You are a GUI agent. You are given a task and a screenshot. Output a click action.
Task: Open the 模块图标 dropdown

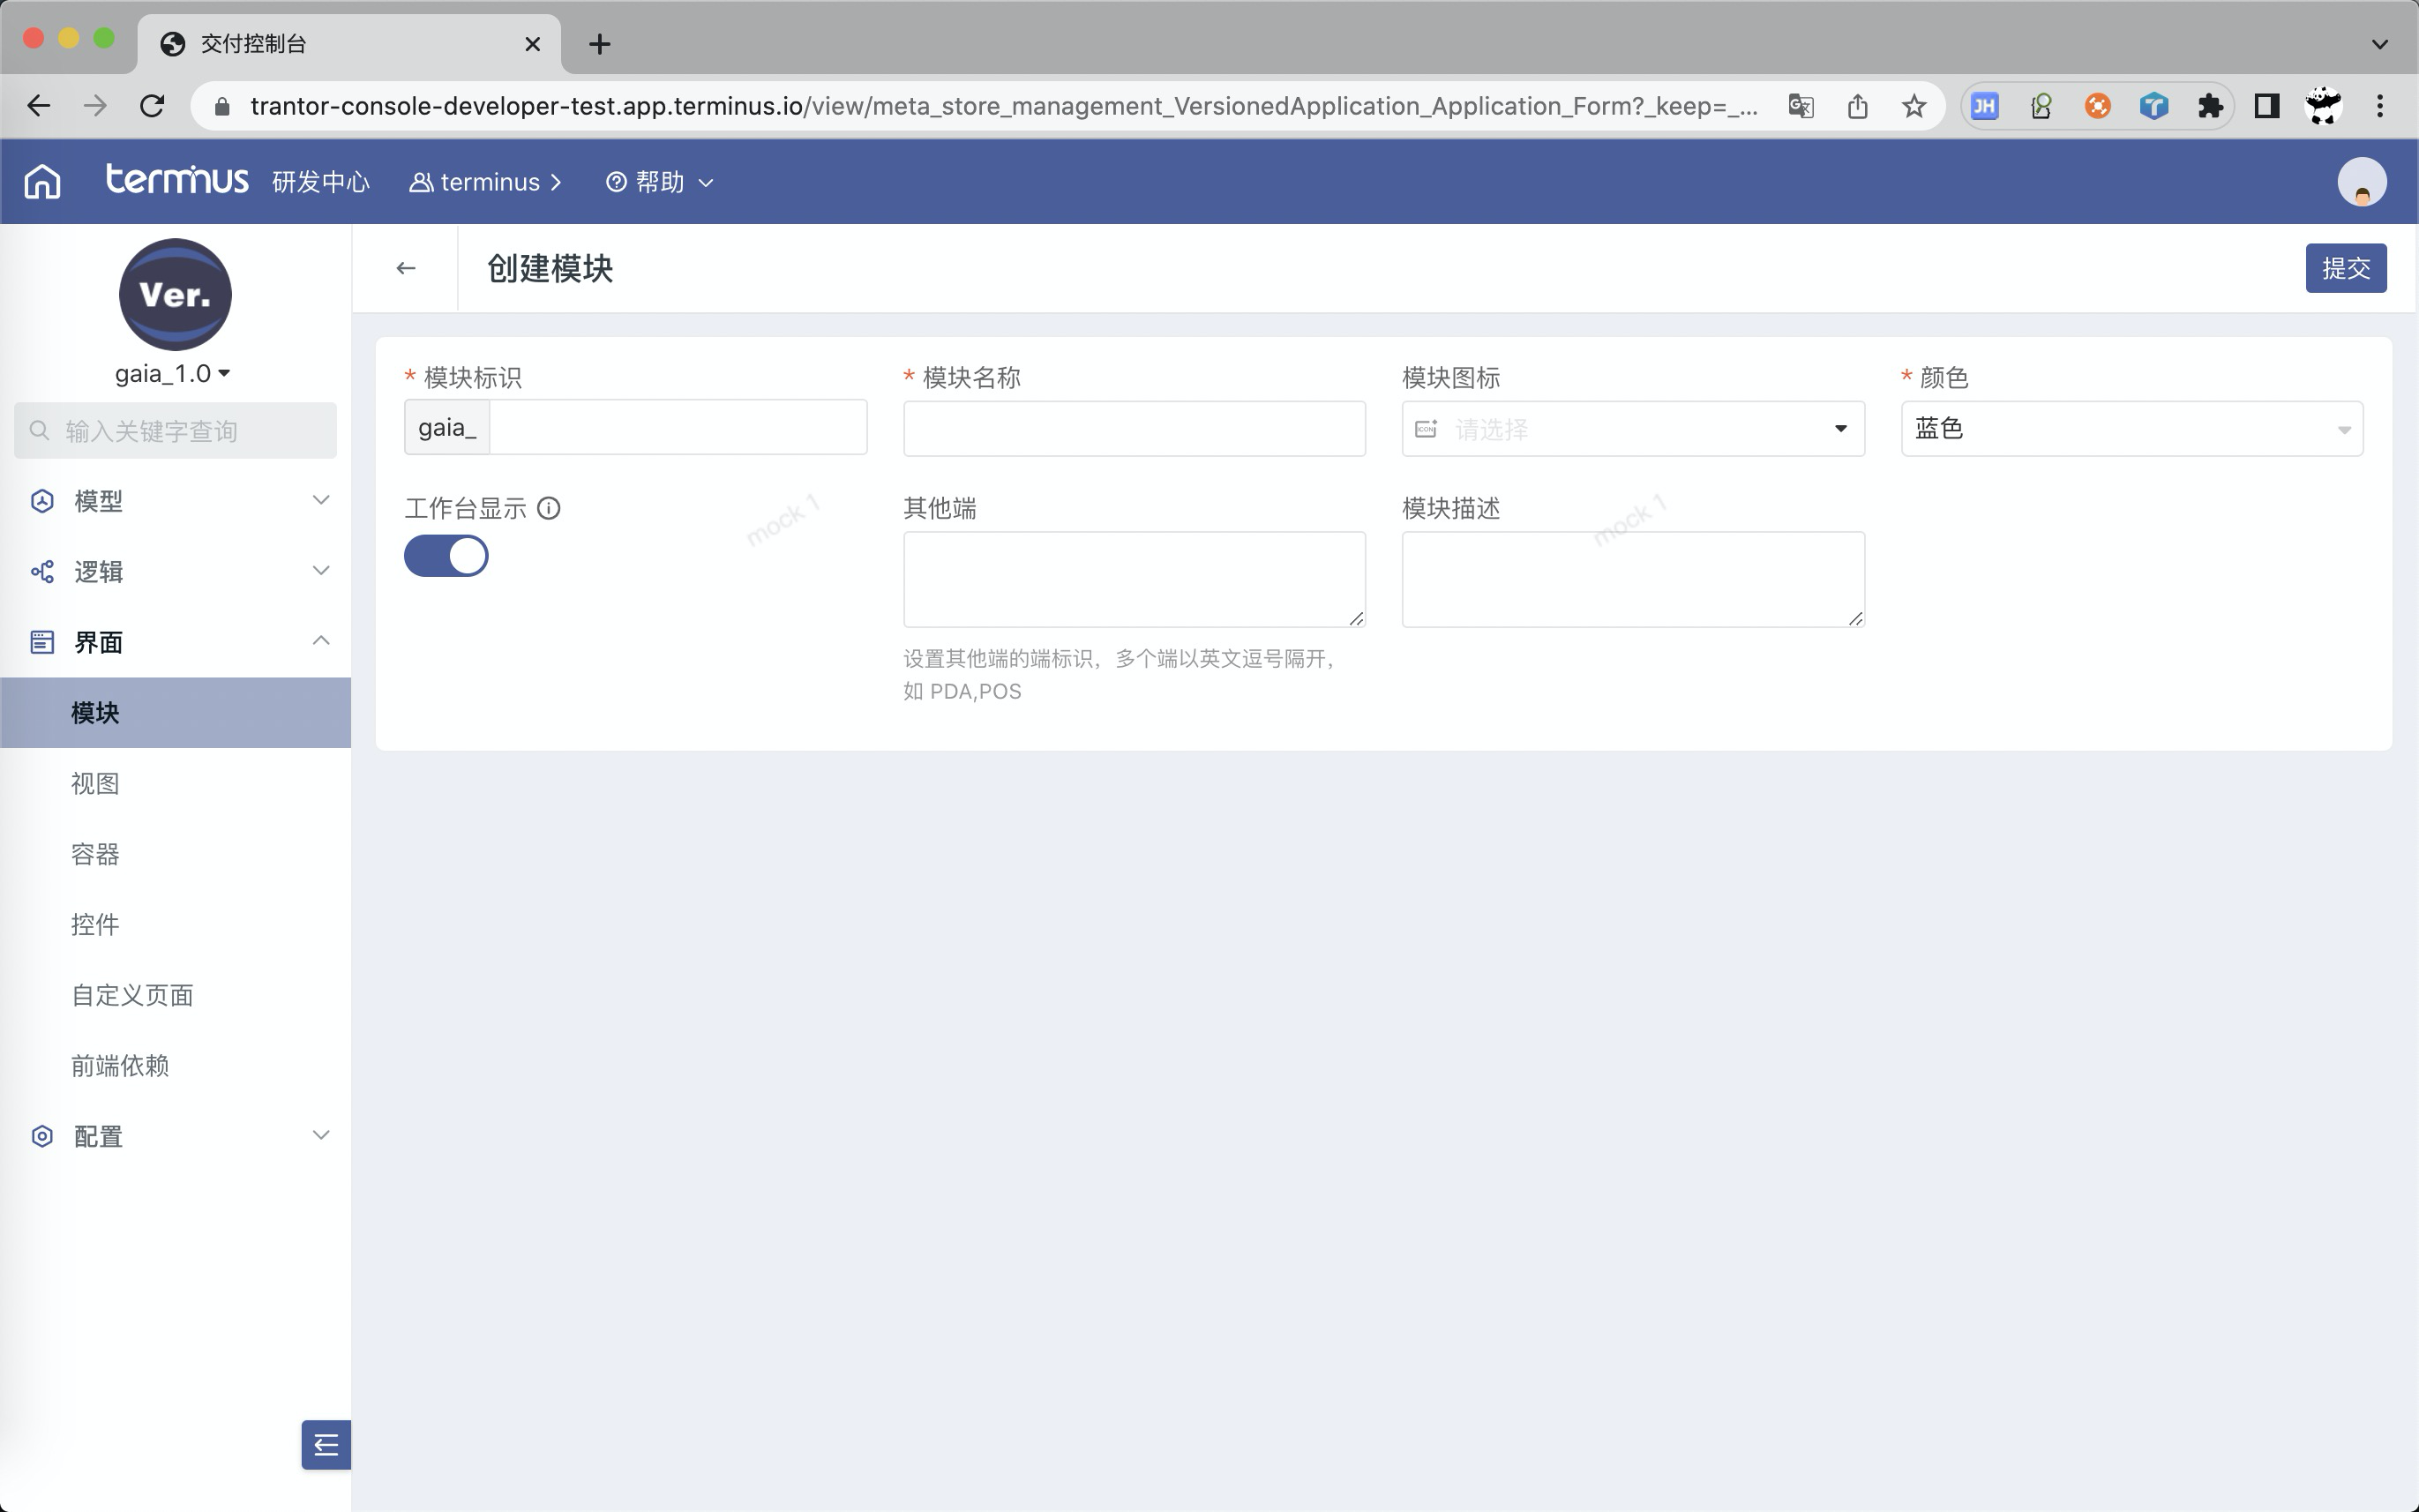(1632, 429)
